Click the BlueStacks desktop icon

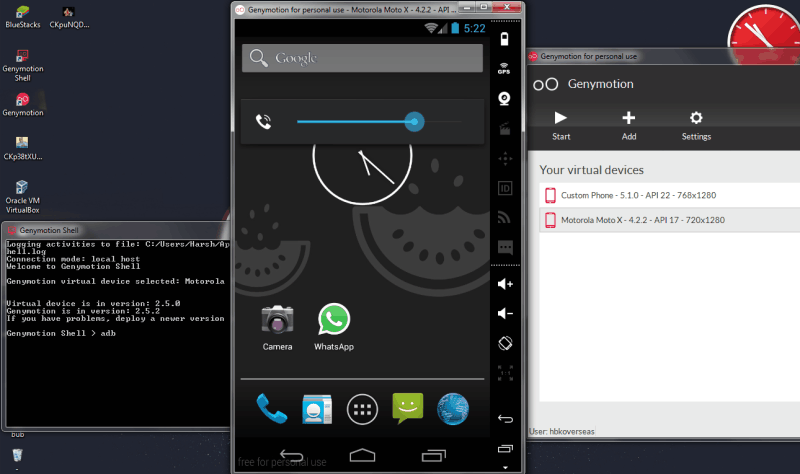click(22, 17)
